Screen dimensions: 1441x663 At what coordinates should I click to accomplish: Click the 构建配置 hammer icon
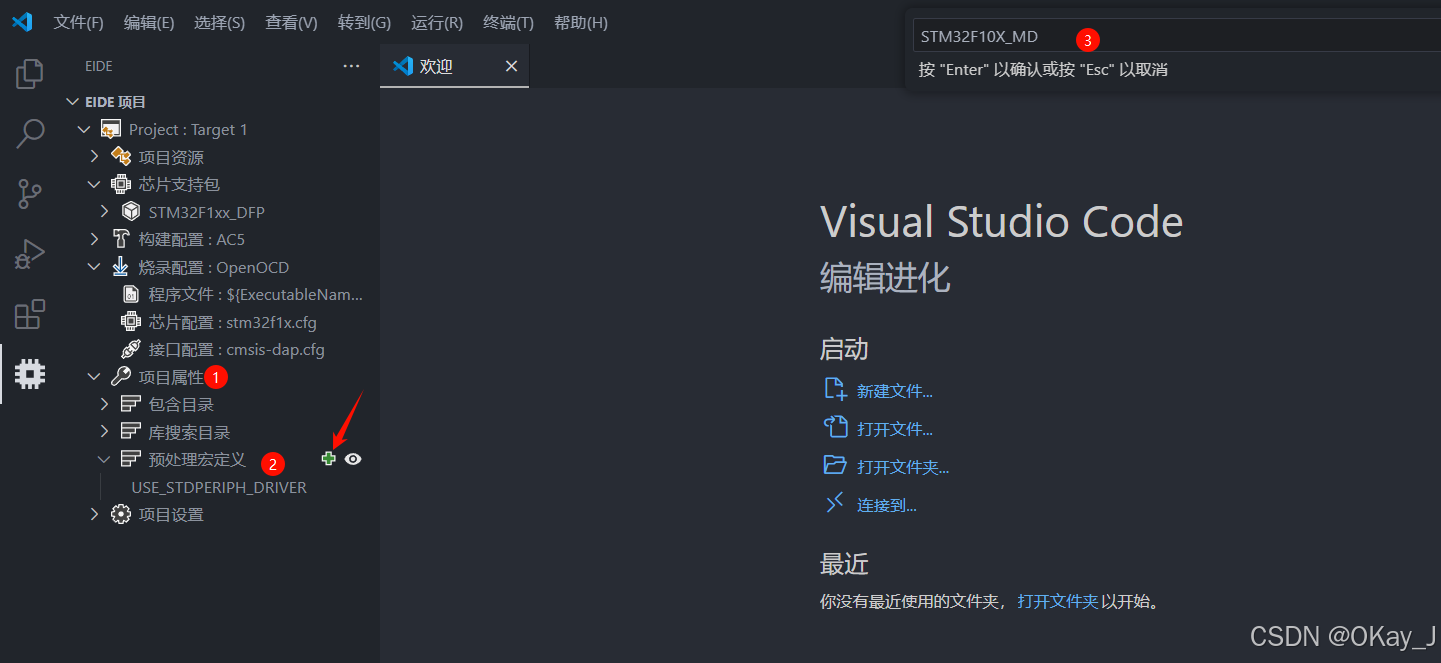click(121, 239)
